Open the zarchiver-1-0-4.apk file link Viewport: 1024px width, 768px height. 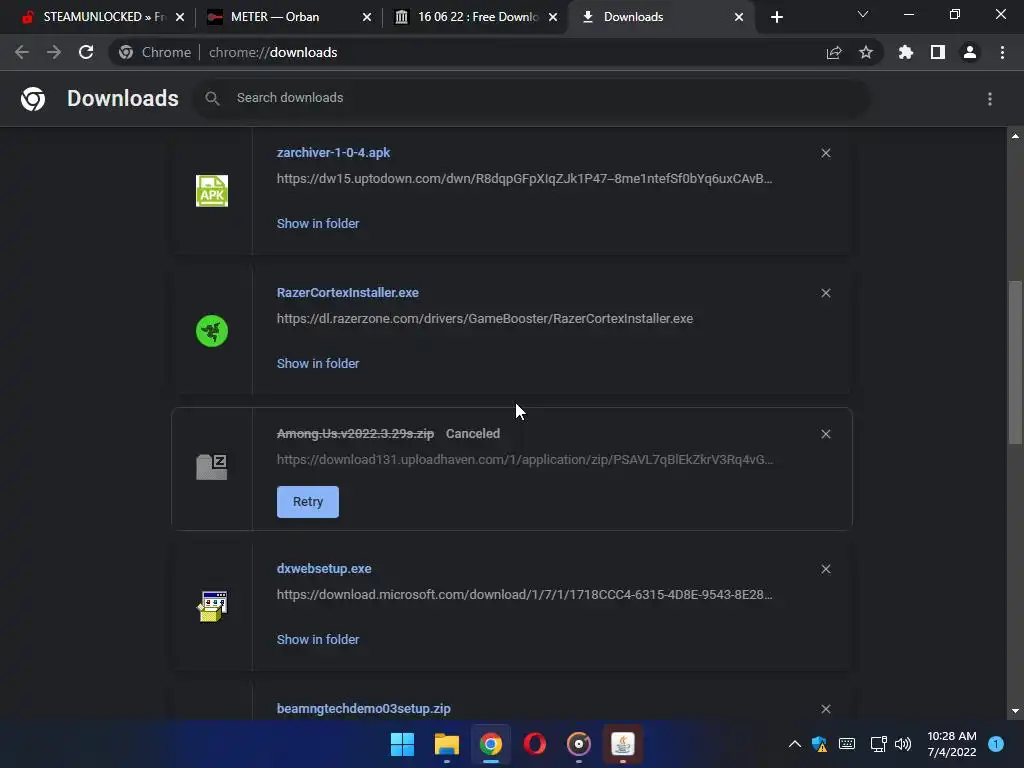click(333, 153)
